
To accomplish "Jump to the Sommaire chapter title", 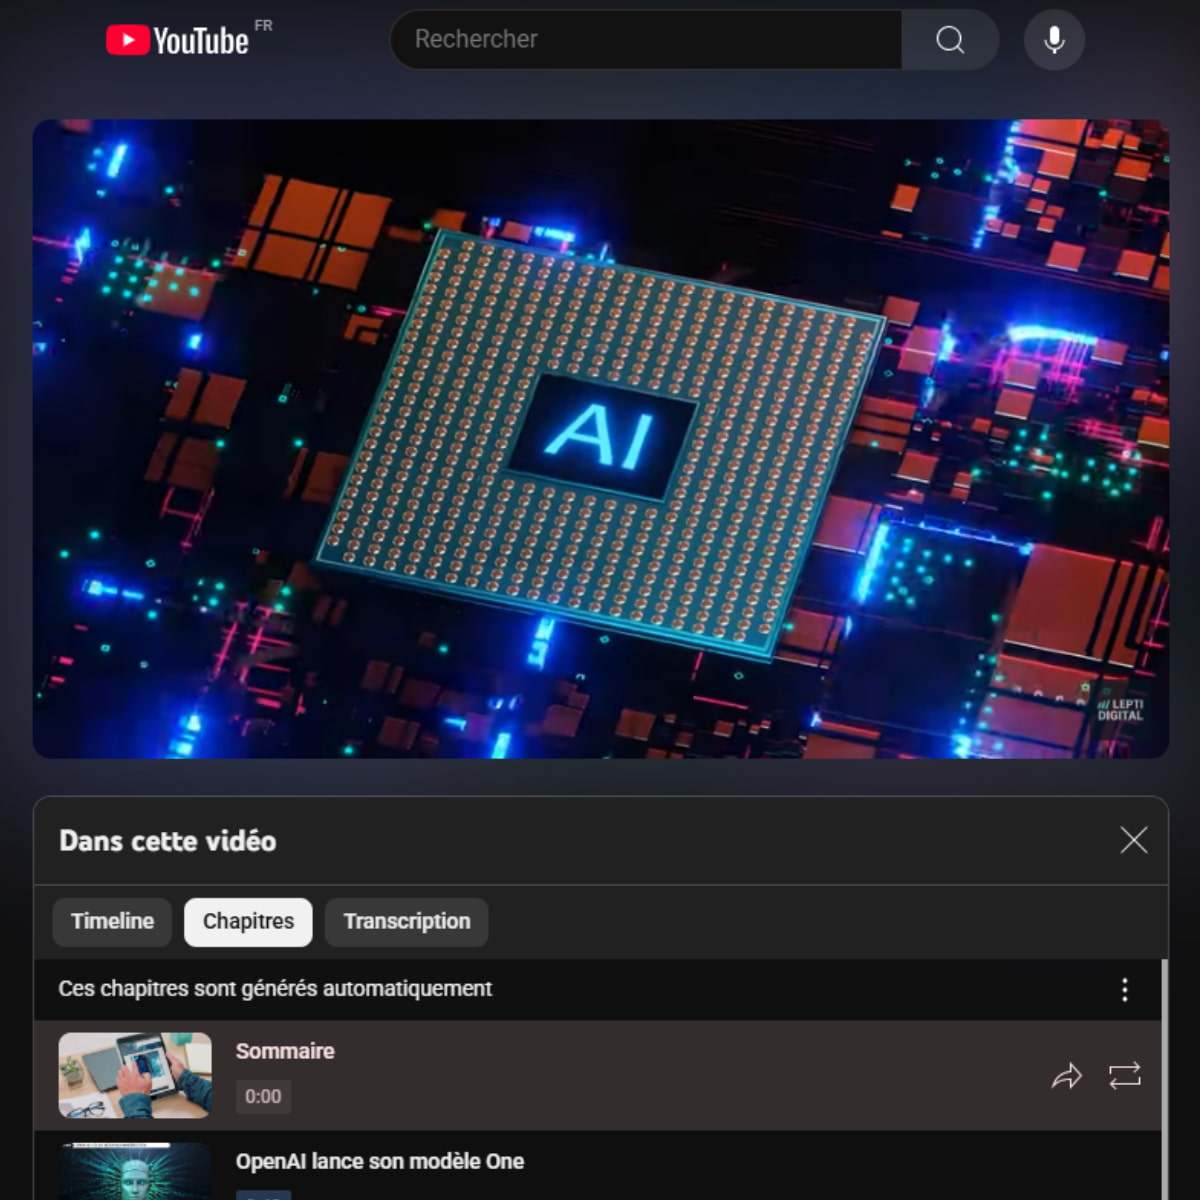I will (x=285, y=1051).
